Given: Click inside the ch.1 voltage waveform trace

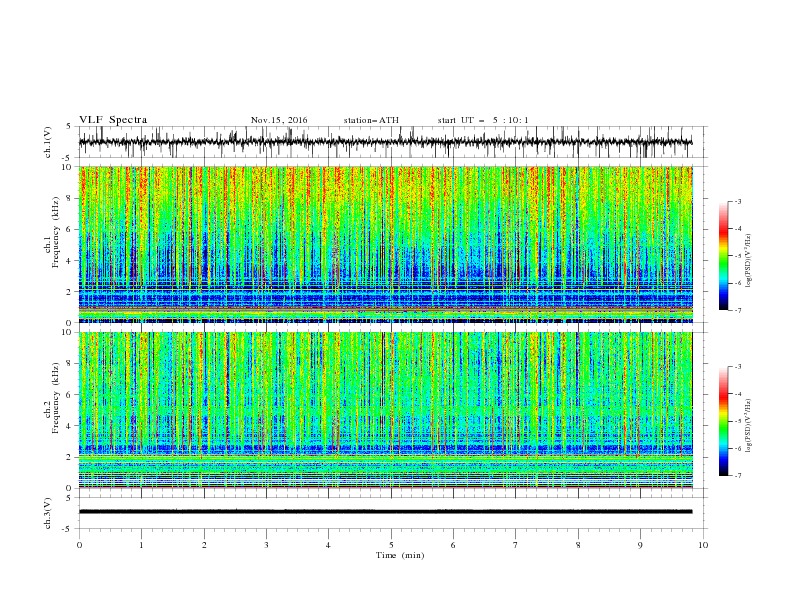Looking at the screenshot, I should coord(385,142).
